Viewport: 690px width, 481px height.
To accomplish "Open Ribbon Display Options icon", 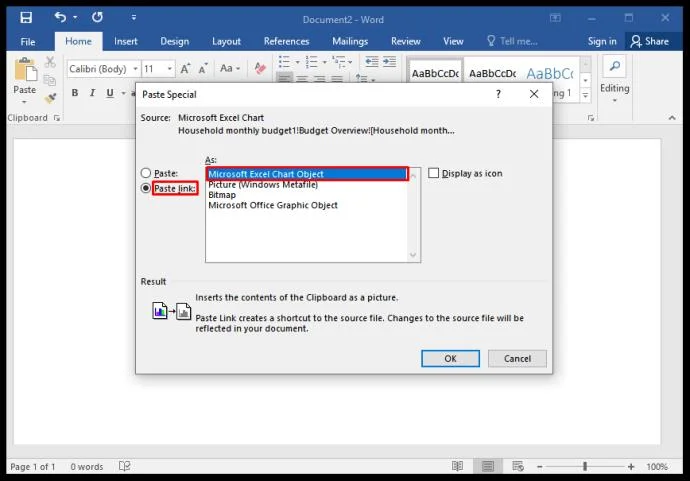I will tap(555, 18).
